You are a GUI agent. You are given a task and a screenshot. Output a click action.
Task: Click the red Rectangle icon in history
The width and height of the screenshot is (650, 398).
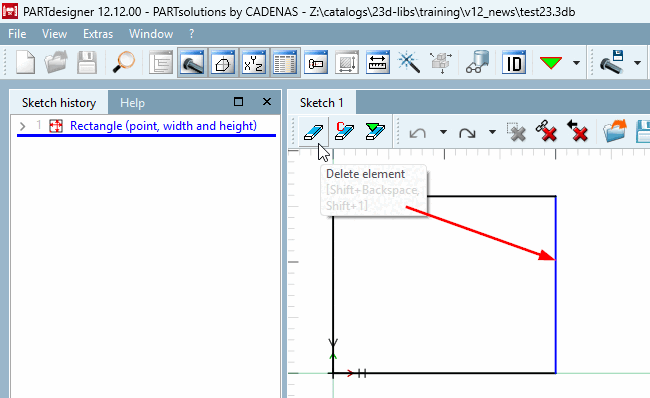[56, 126]
